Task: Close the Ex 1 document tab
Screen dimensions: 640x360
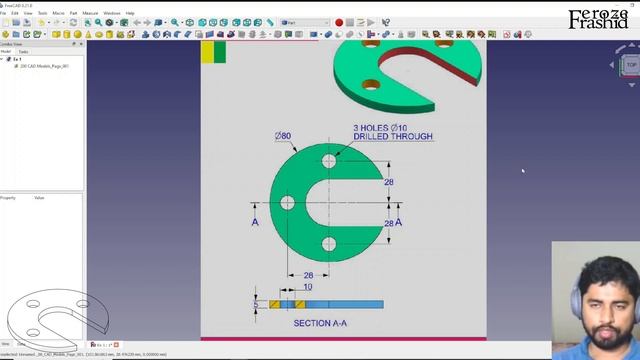Action: click(116, 345)
